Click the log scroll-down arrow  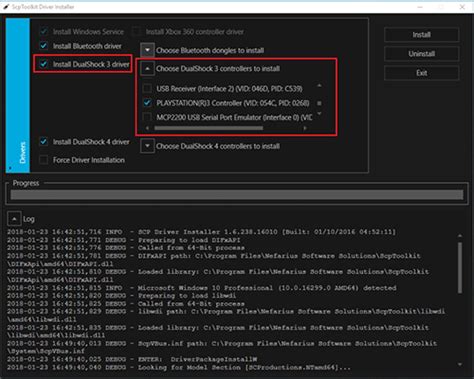pos(460,365)
